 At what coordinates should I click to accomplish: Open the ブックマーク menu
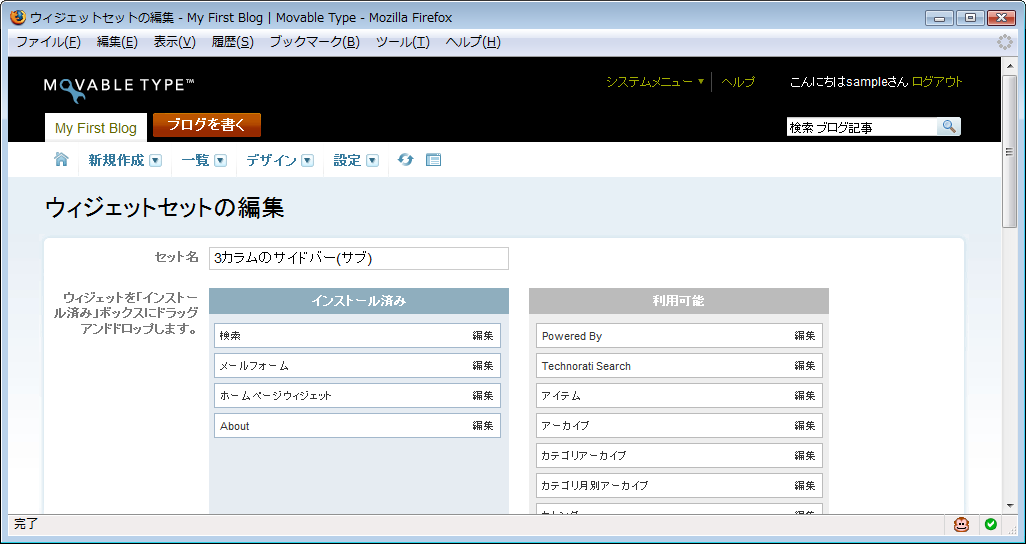(x=314, y=42)
